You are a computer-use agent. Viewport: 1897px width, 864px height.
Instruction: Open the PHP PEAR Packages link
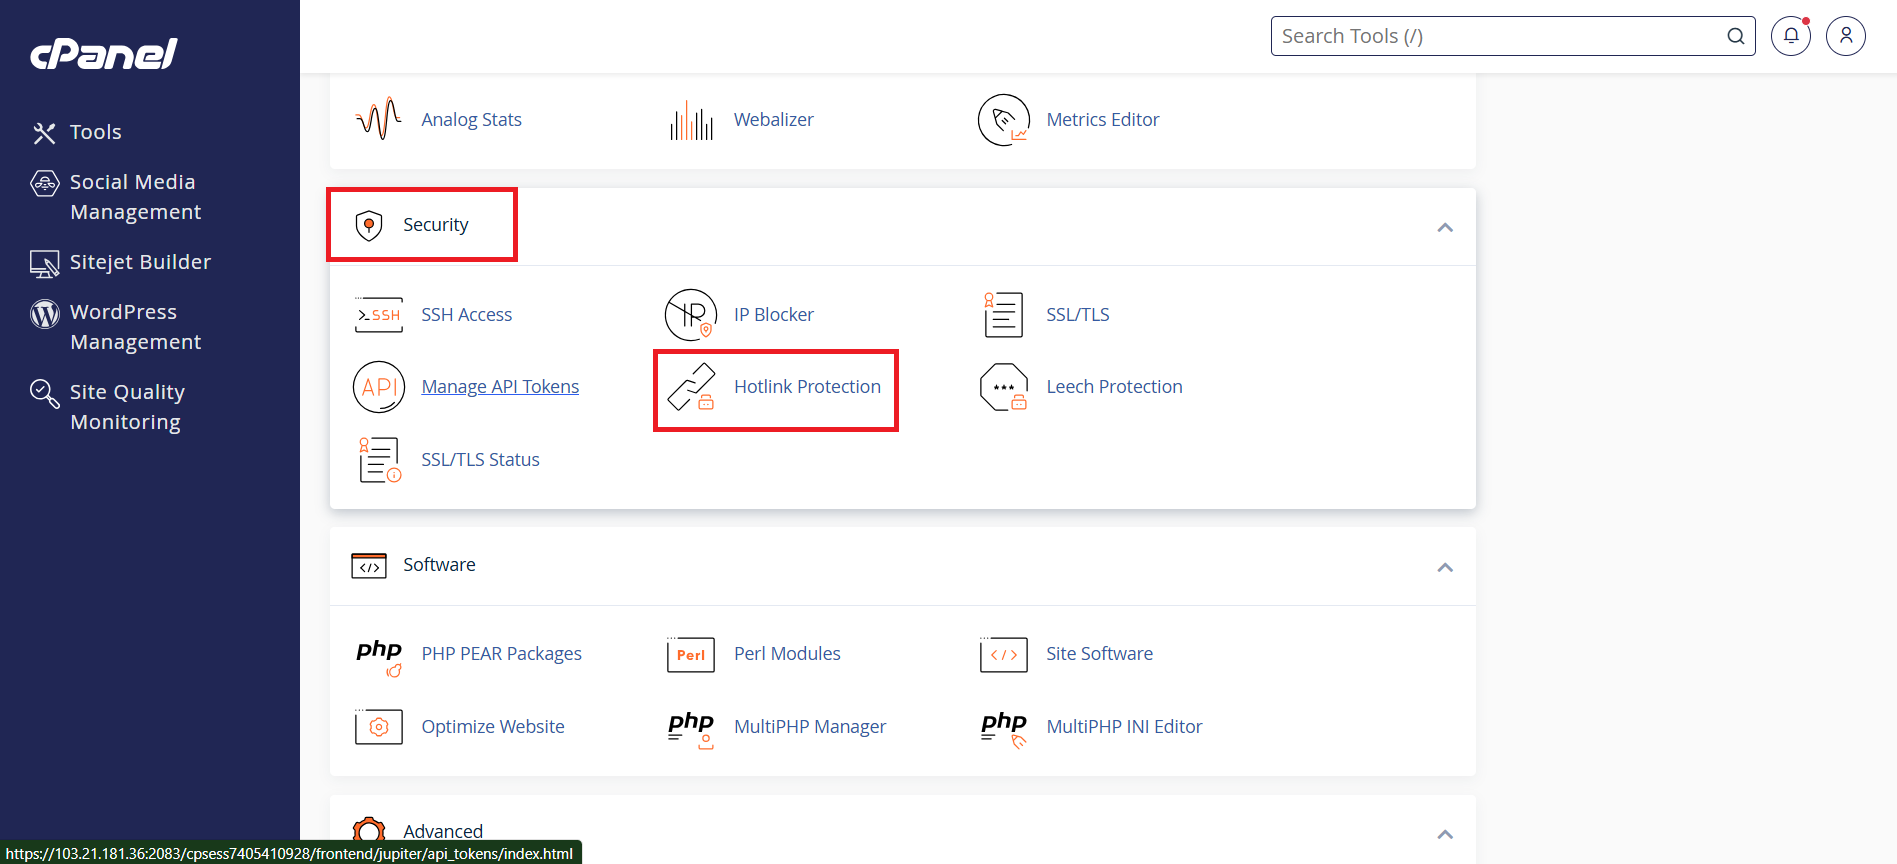502,654
